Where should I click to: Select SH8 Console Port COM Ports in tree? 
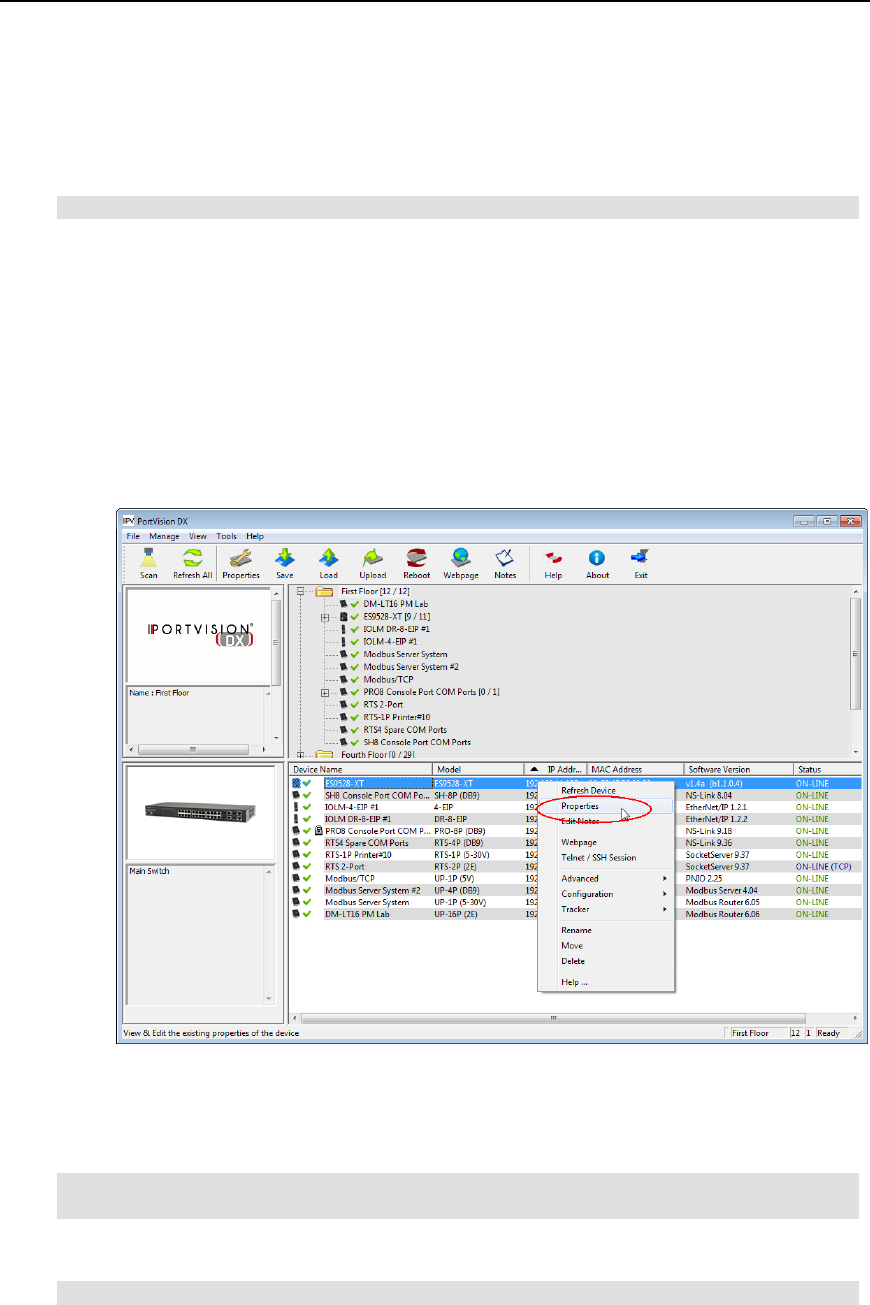(x=417, y=742)
